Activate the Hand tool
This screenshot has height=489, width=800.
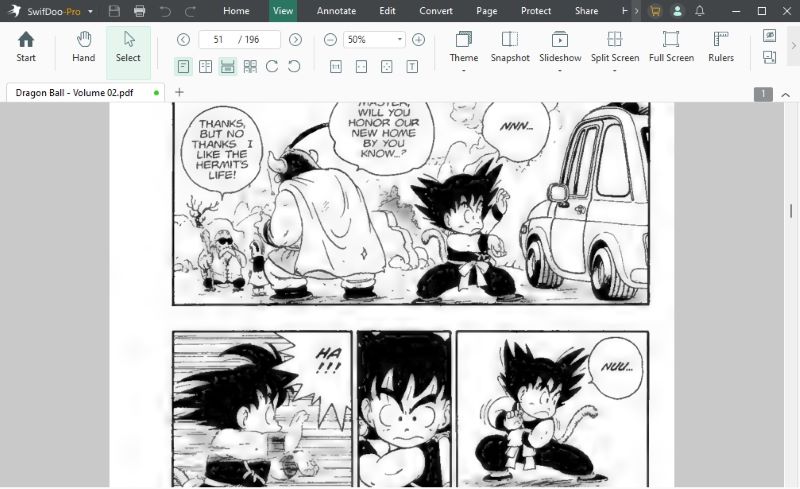(84, 47)
